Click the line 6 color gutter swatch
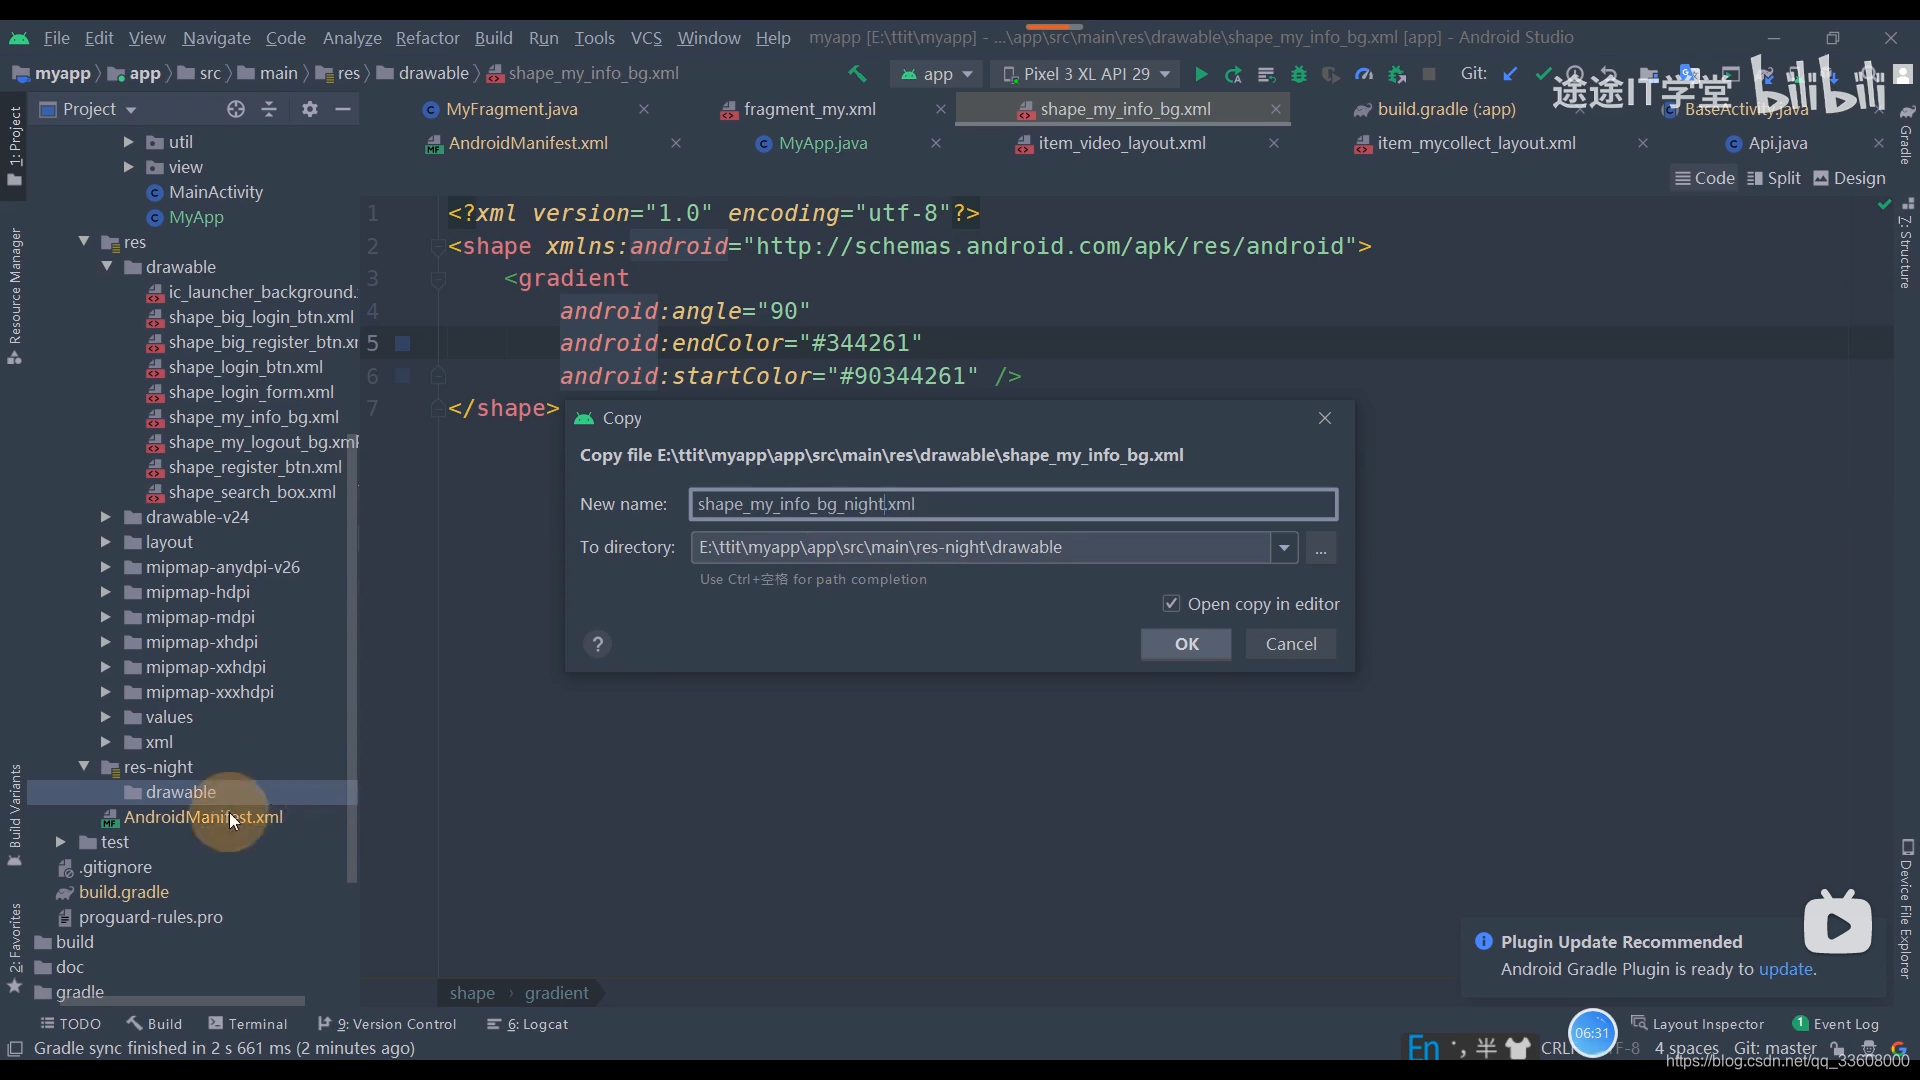 [403, 376]
